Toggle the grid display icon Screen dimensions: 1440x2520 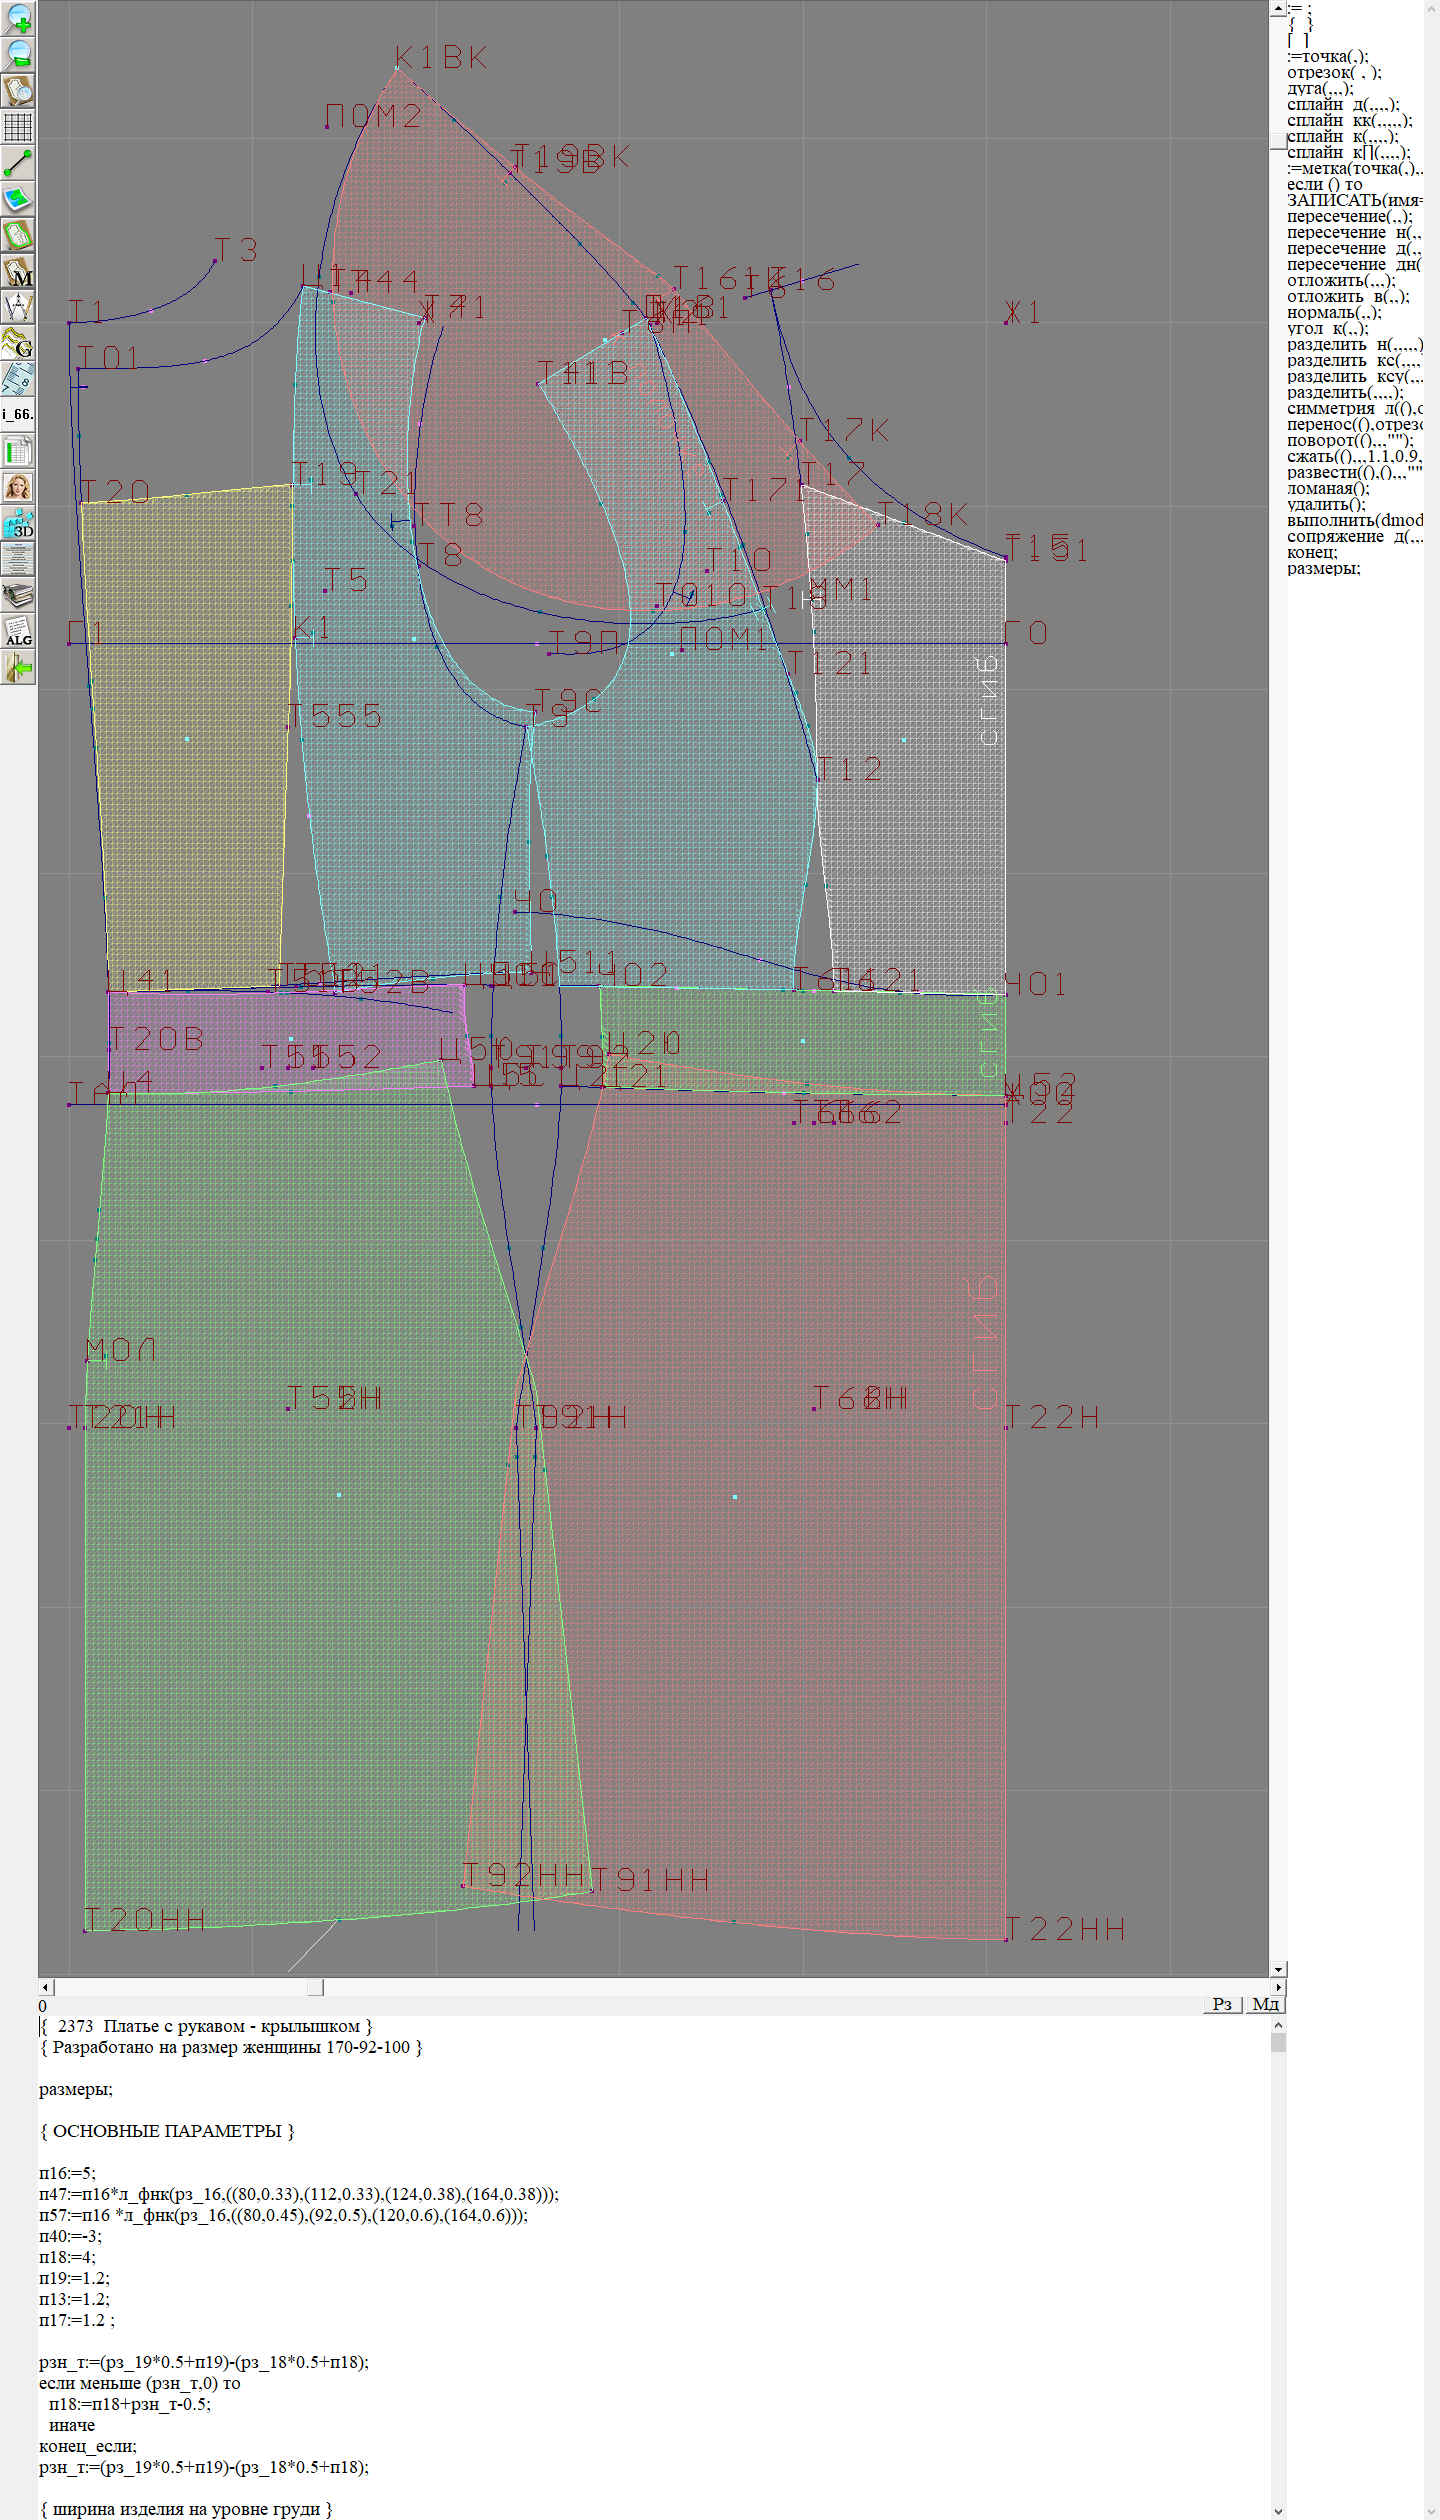(18, 127)
